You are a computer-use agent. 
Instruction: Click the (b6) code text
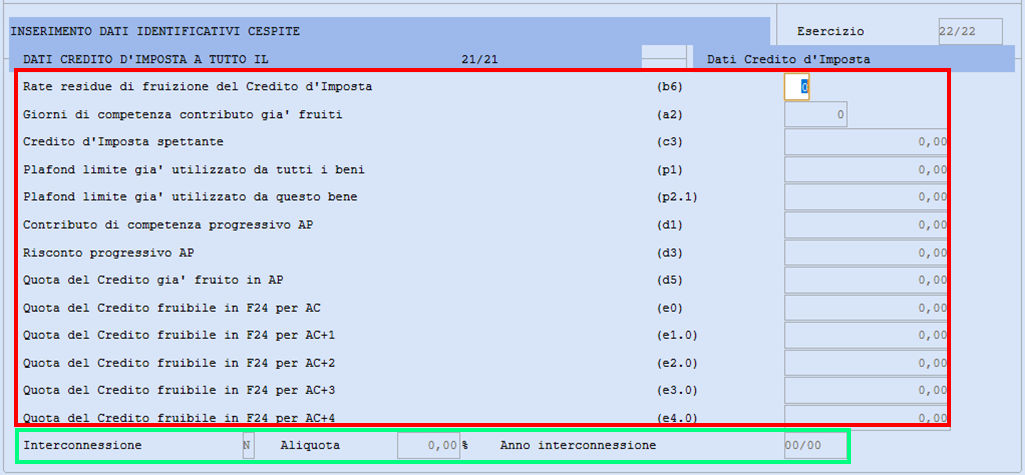[669, 87]
